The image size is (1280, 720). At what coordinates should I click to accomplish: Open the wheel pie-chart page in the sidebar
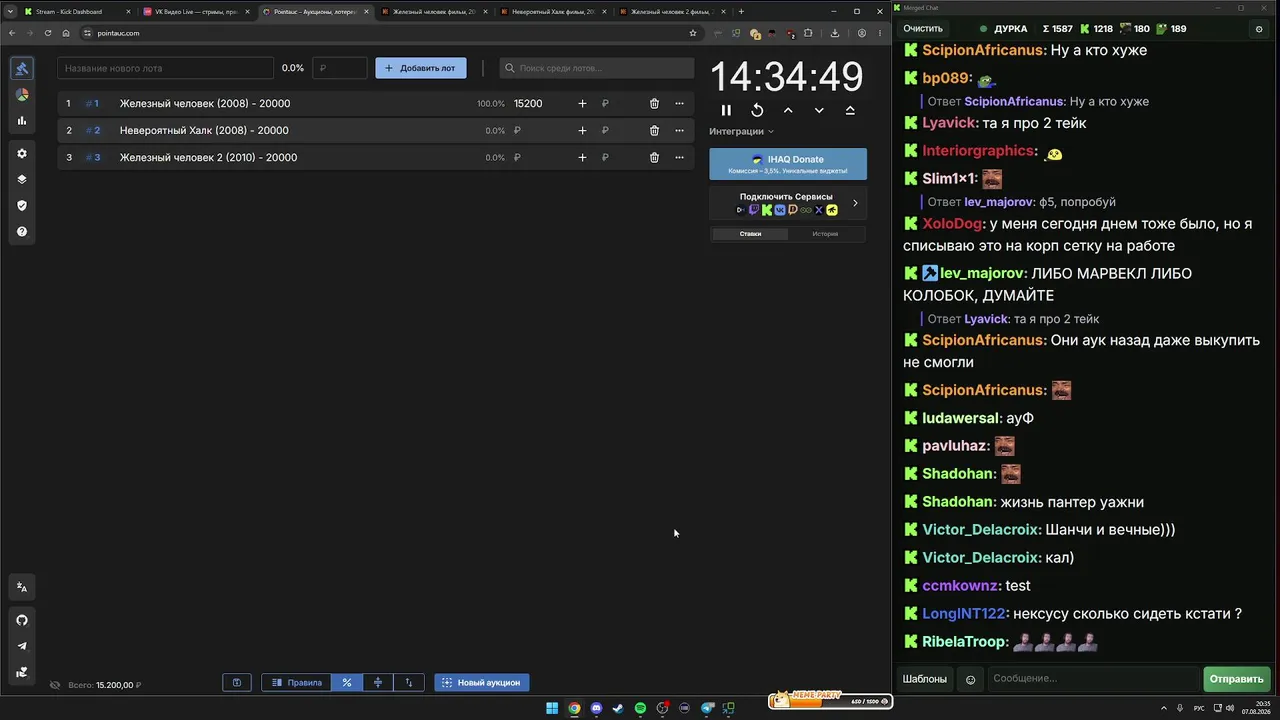[22, 94]
